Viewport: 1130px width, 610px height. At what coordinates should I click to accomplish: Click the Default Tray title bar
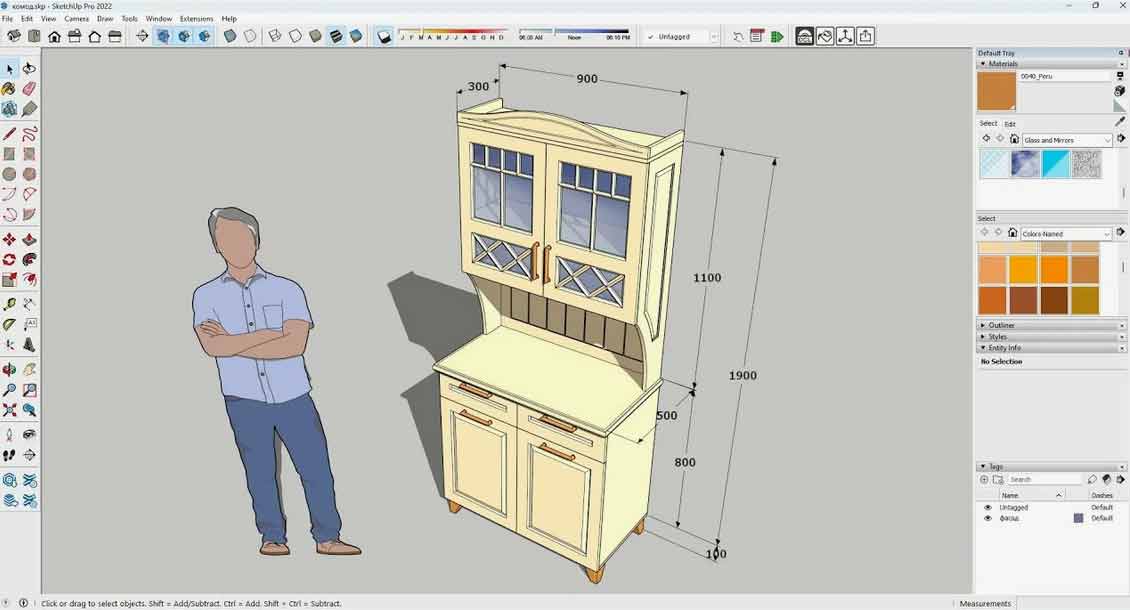(x=1050, y=53)
